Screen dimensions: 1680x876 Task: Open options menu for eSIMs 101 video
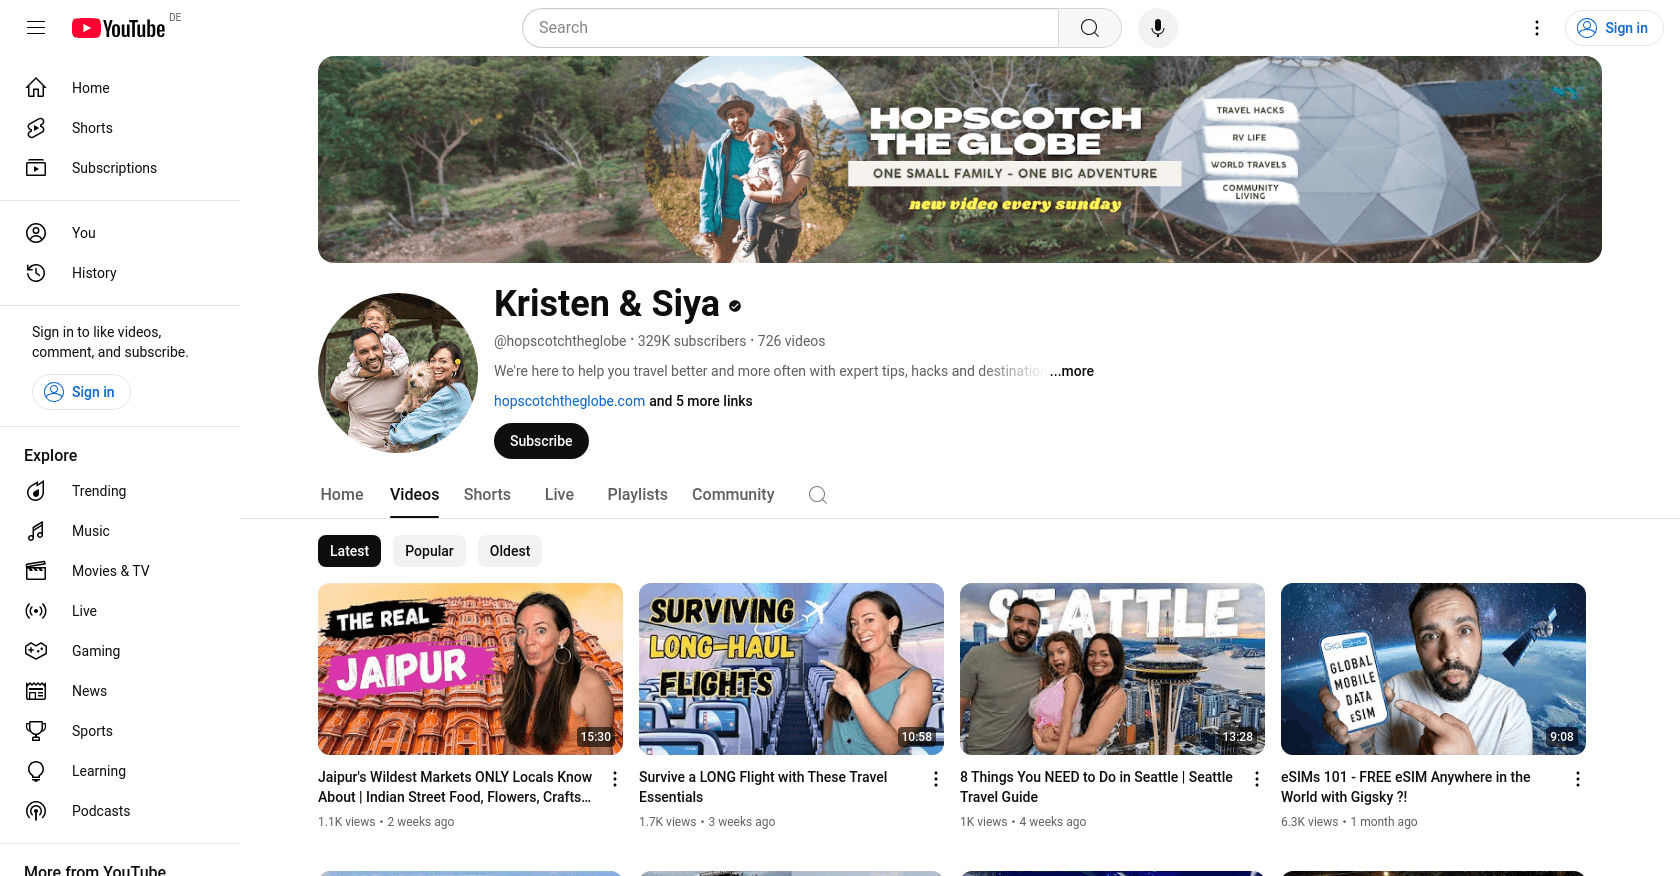1577,779
